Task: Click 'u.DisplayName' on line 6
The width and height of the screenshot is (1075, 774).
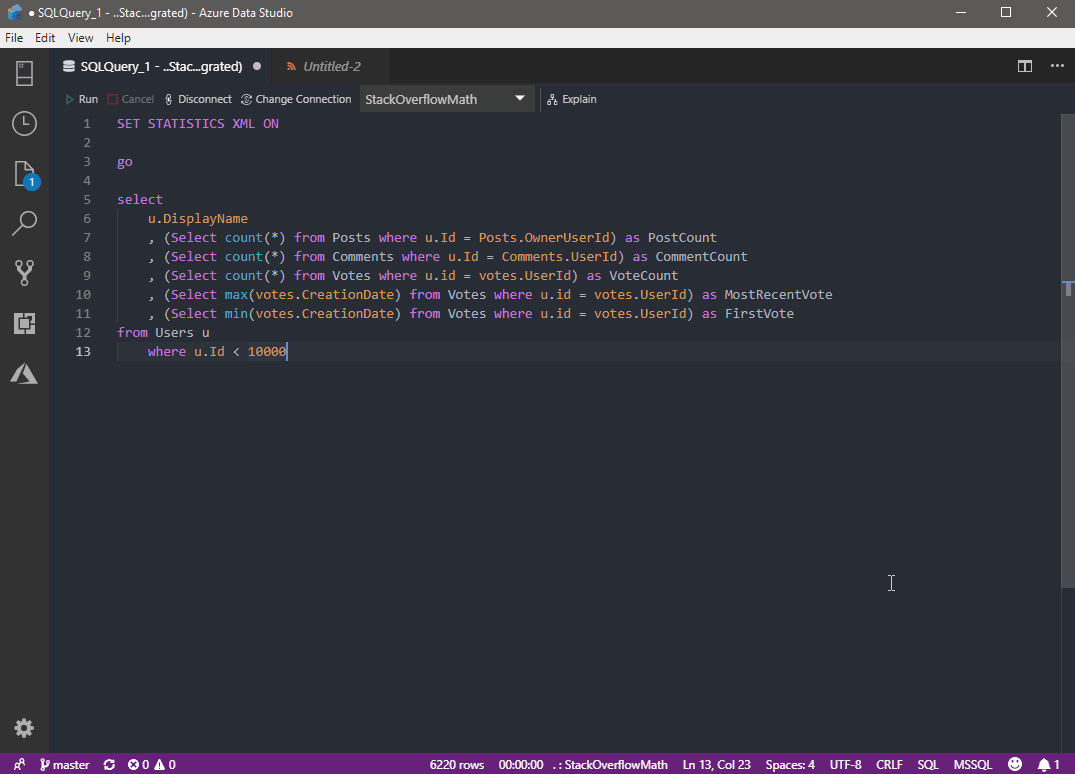Action: [x=197, y=219]
